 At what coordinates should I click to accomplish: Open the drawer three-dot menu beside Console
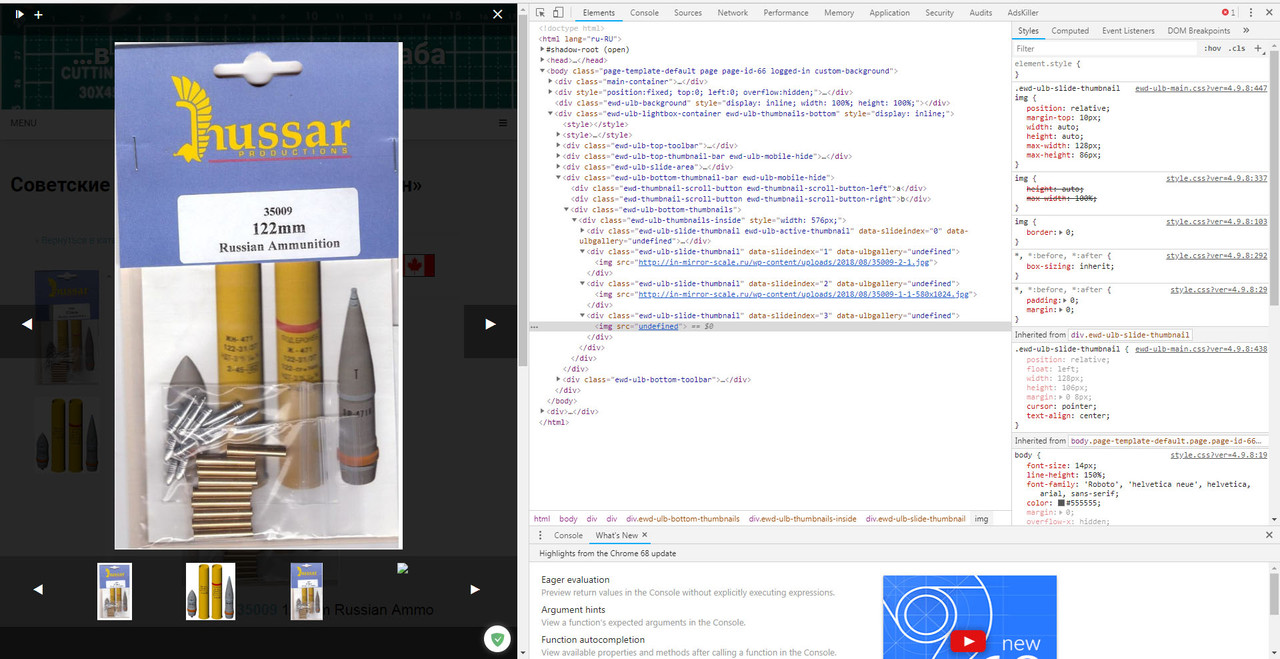tap(541, 535)
